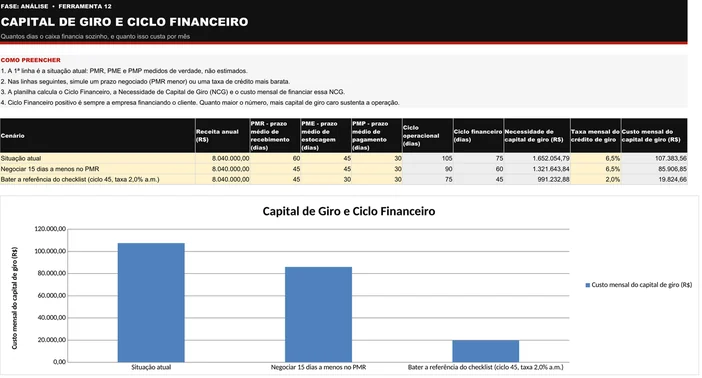
Task: Click instruction line 2 about 'prazo negociado'
Action: [146, 82]
